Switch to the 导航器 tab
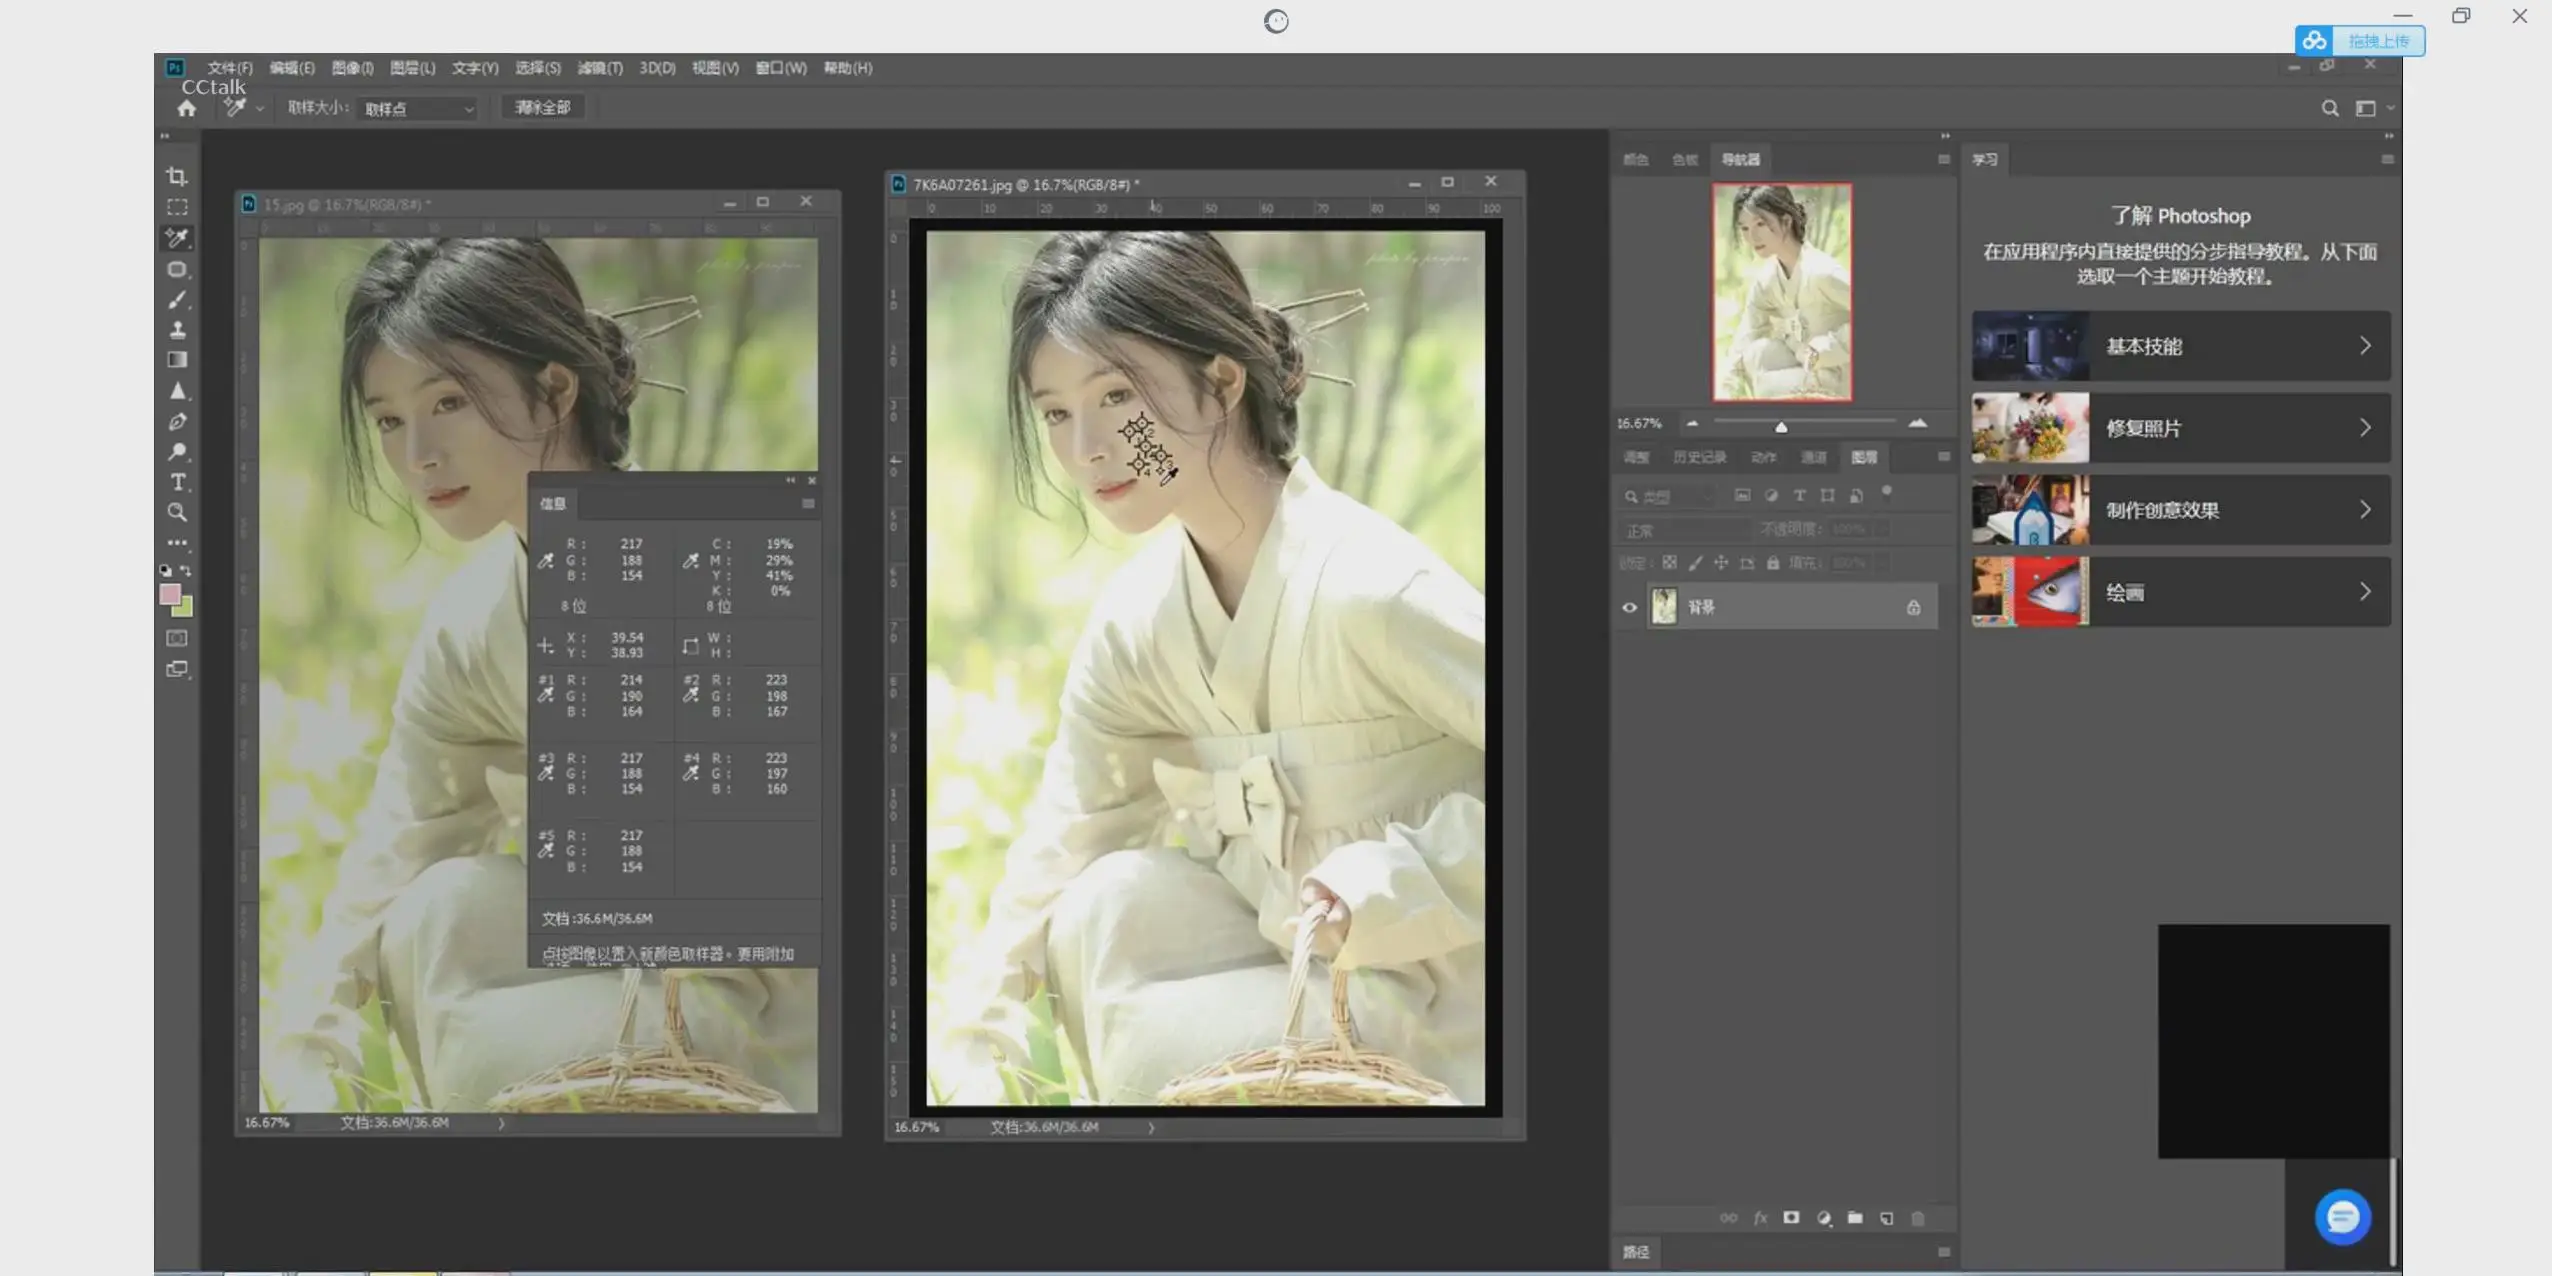 click(x=1740, y=159)
